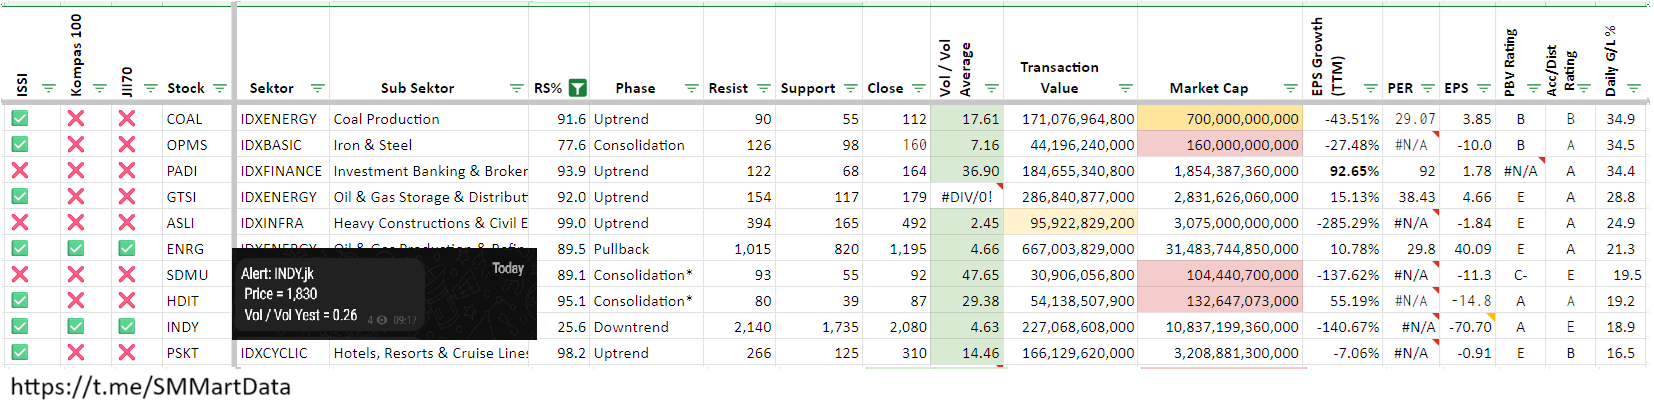The image size is (1654, 409).
Task: Select the #DIV/0! error cell for GTSI
Action: (966, 197)
